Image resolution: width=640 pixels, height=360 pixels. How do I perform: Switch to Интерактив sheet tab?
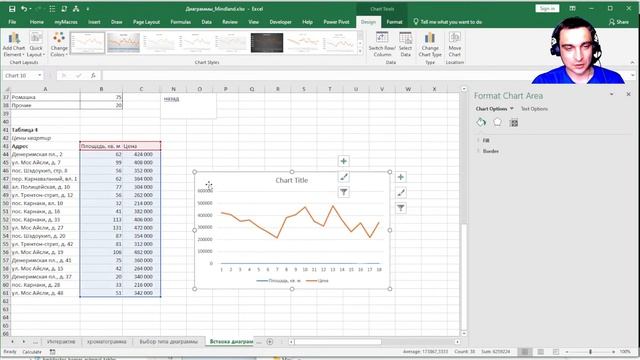[61, 342]
